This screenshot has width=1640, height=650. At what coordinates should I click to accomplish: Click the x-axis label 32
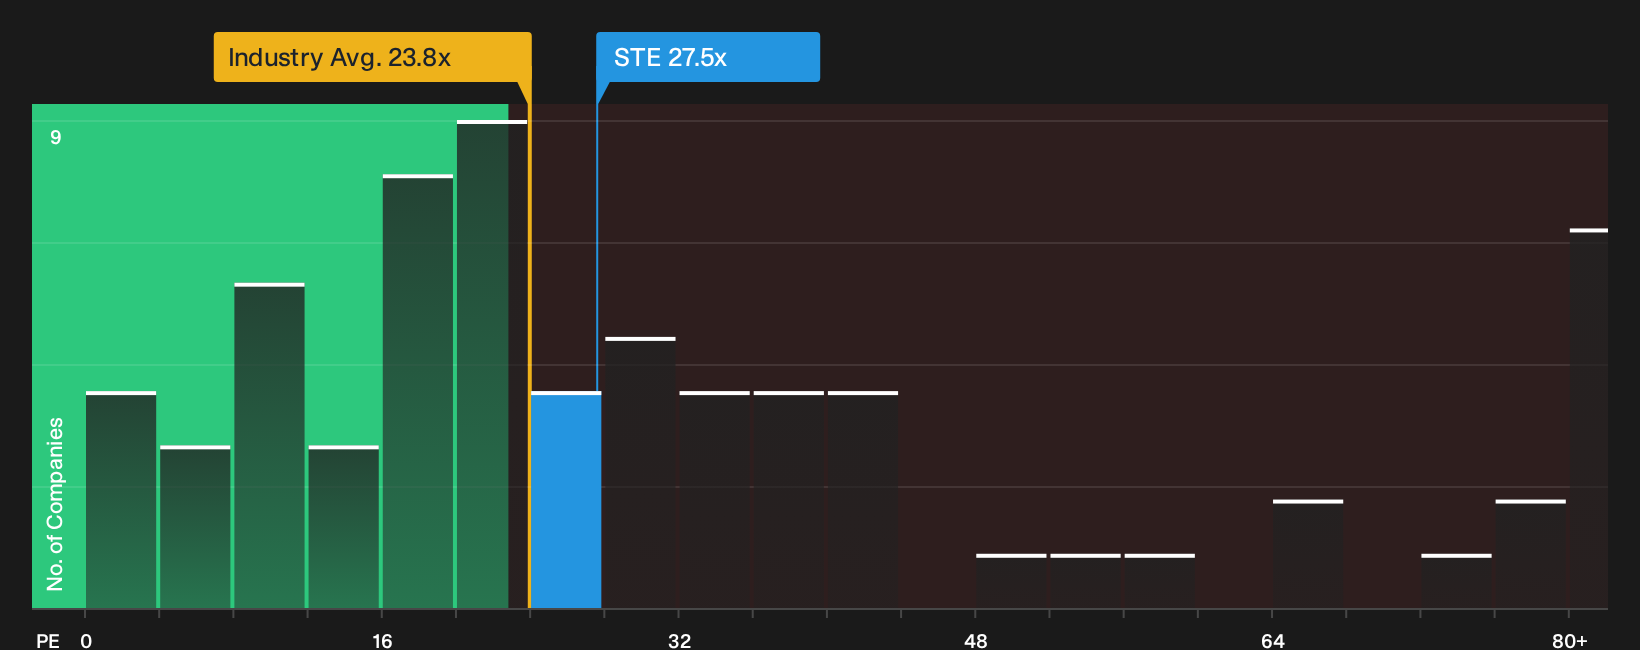tap(679, 641)
